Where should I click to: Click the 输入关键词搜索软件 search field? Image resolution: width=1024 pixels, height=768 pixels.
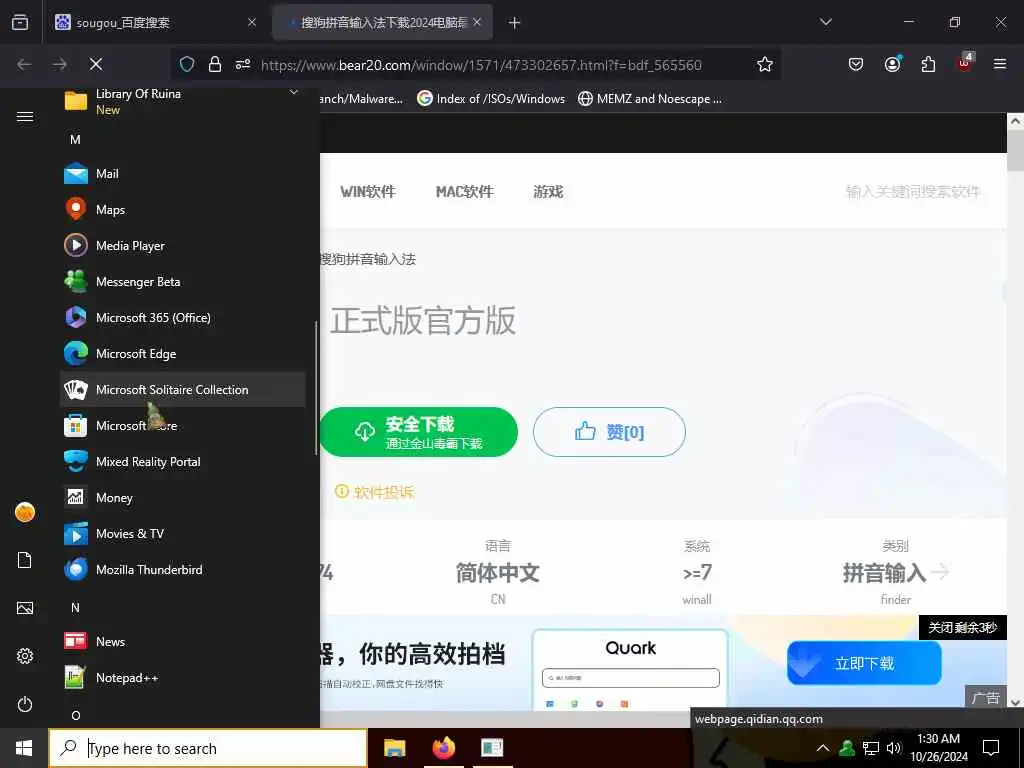coord(913,191)
